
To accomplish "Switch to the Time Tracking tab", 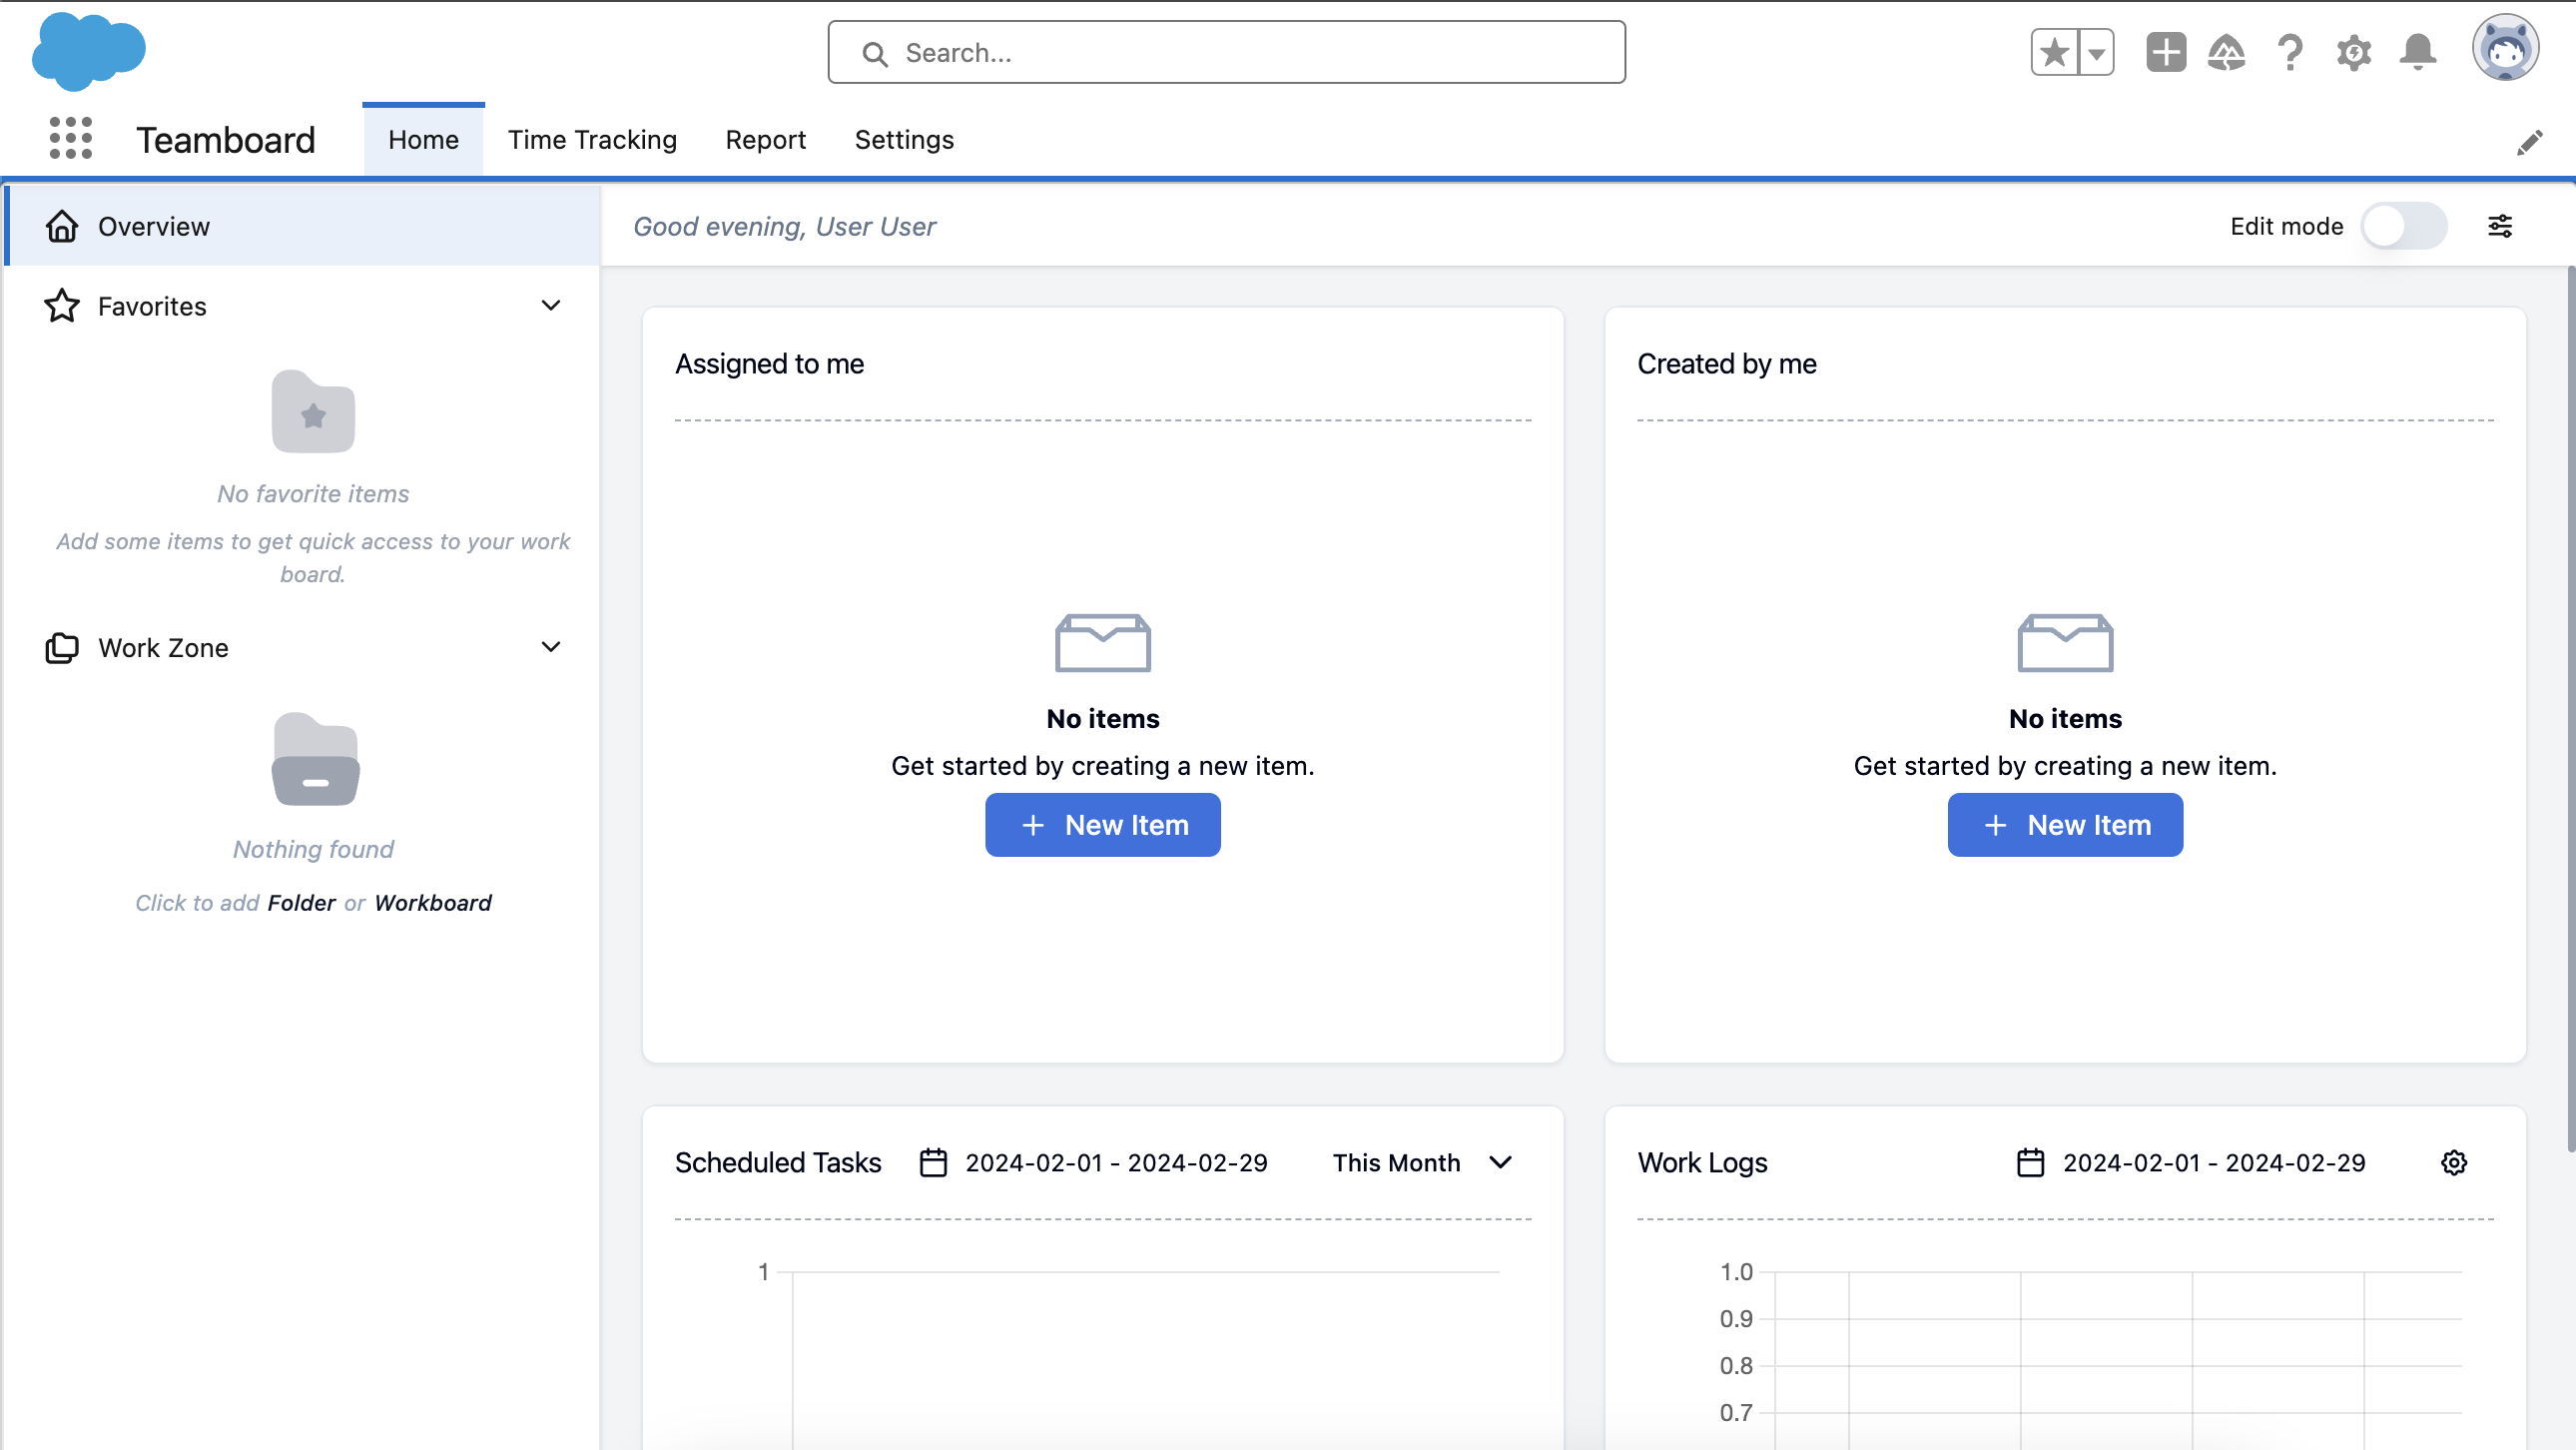I will [592, 140].
